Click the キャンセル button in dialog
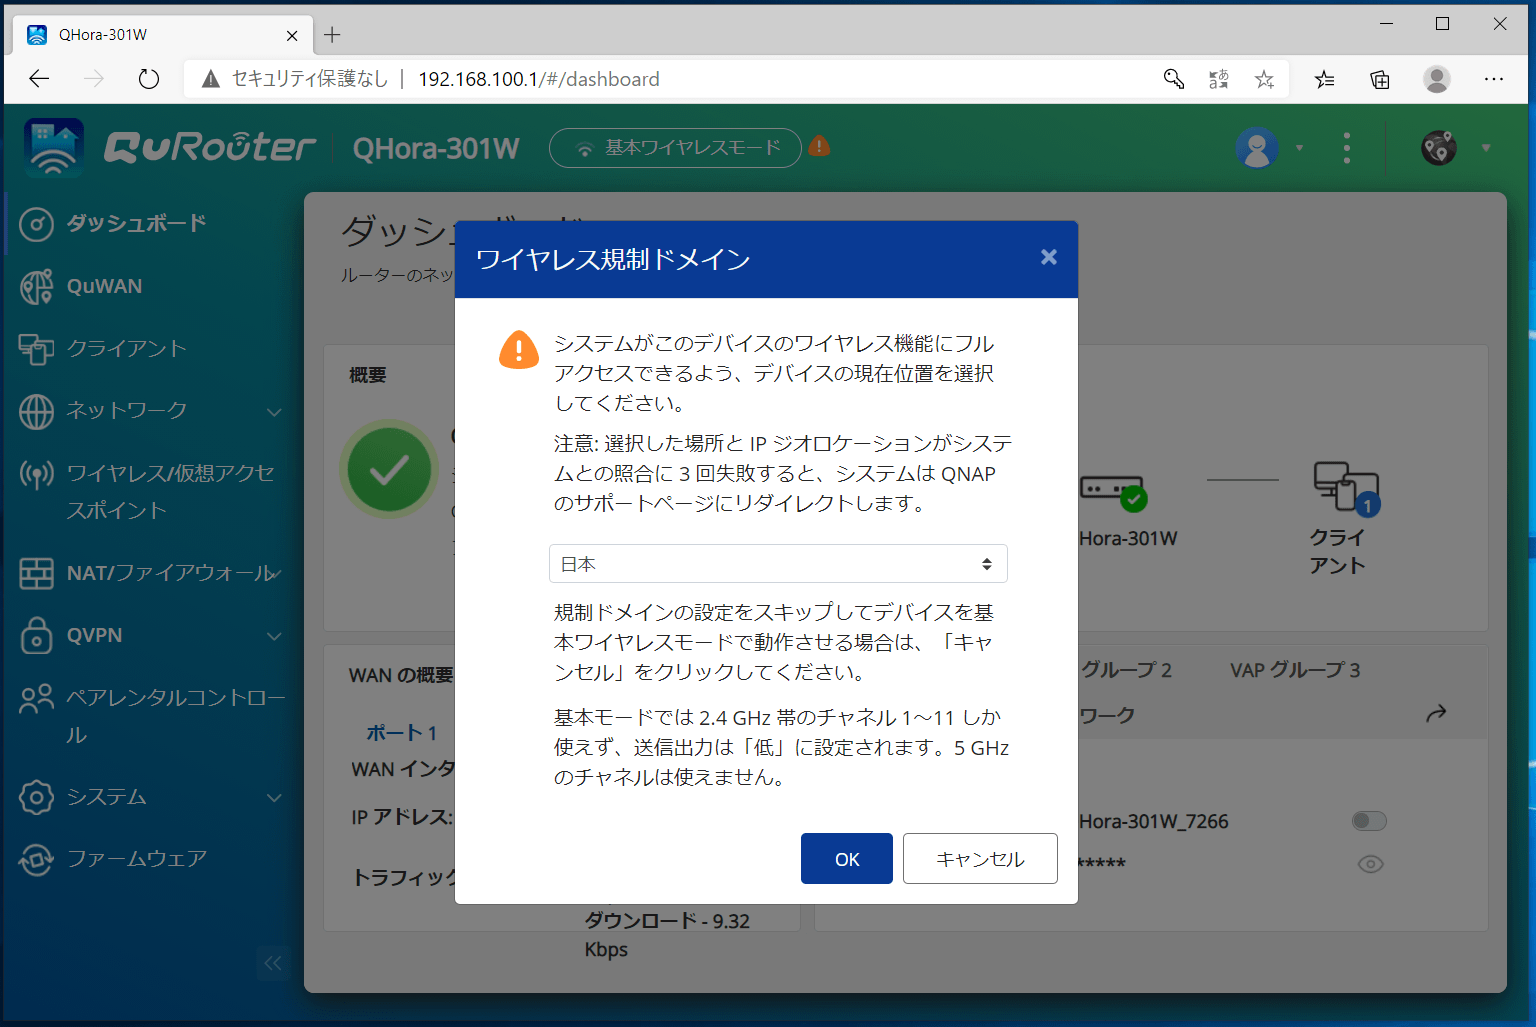Screen dimensions: 1536x1027 tap(980, 858)
